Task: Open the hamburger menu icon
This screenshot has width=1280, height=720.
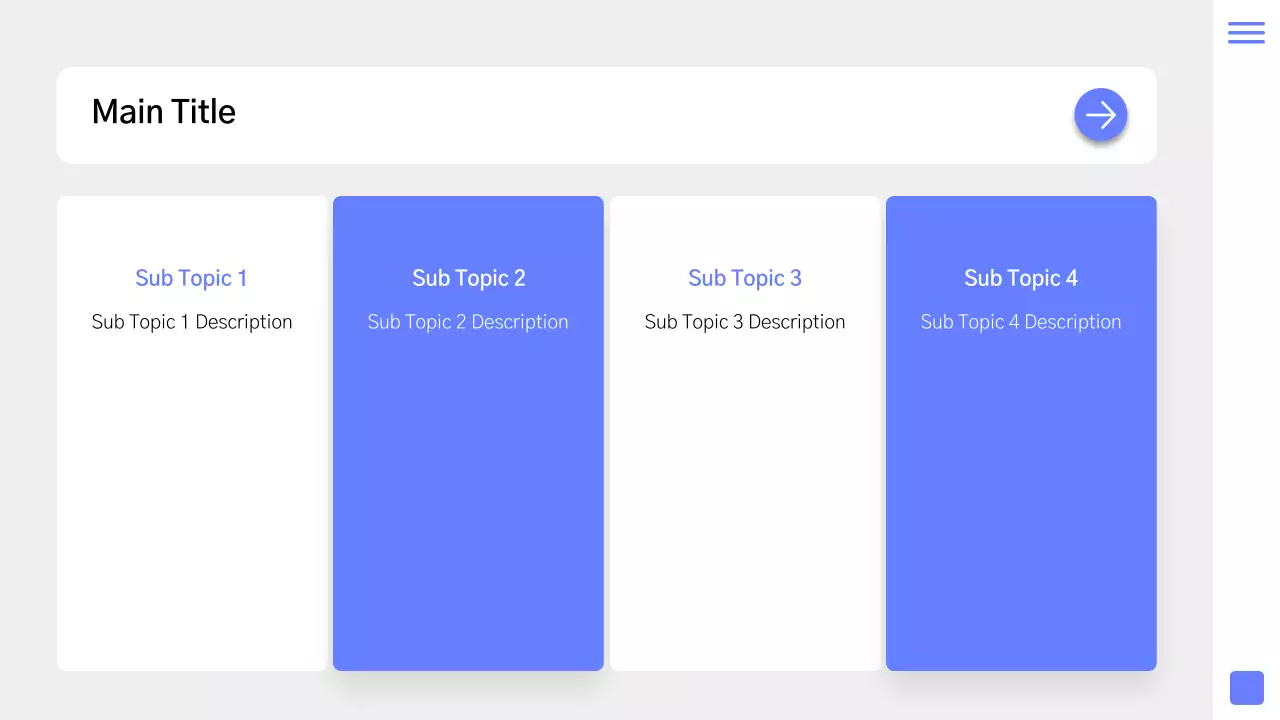Action: 1246,33
